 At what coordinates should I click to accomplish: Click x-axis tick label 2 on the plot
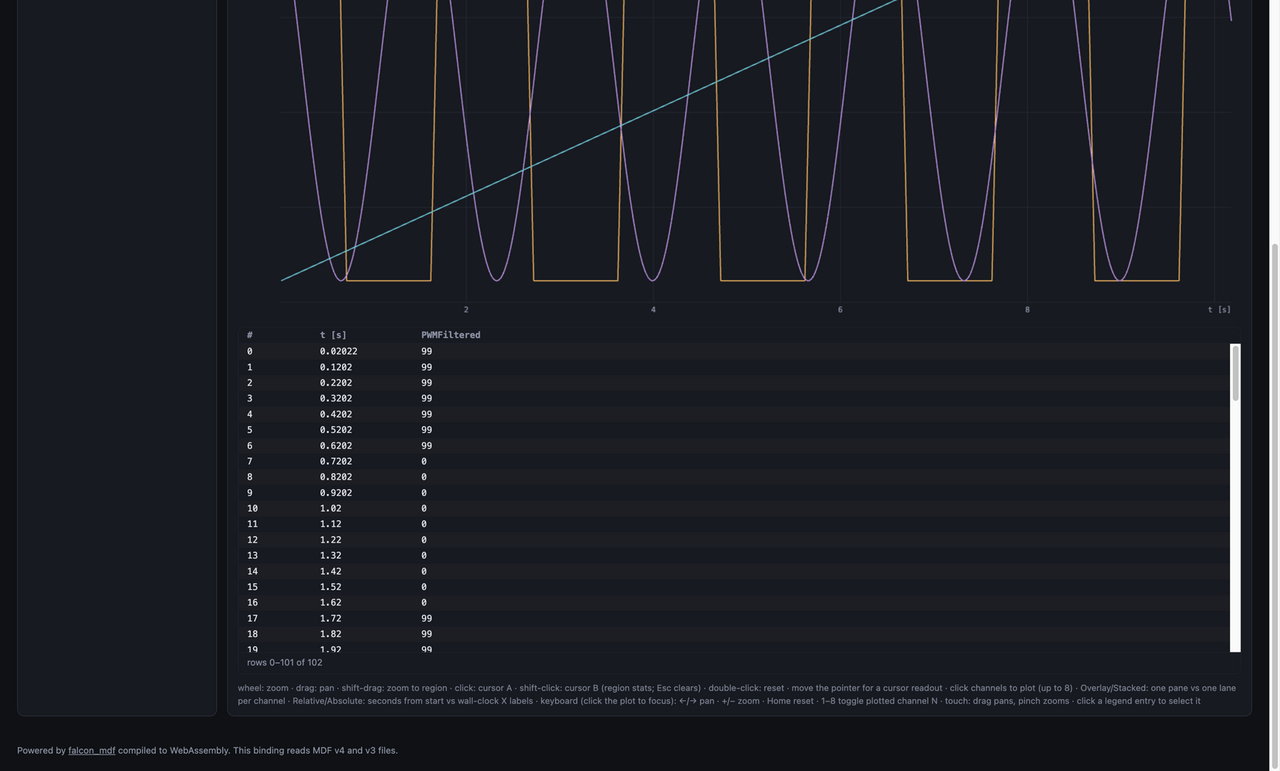coord(466,310)
